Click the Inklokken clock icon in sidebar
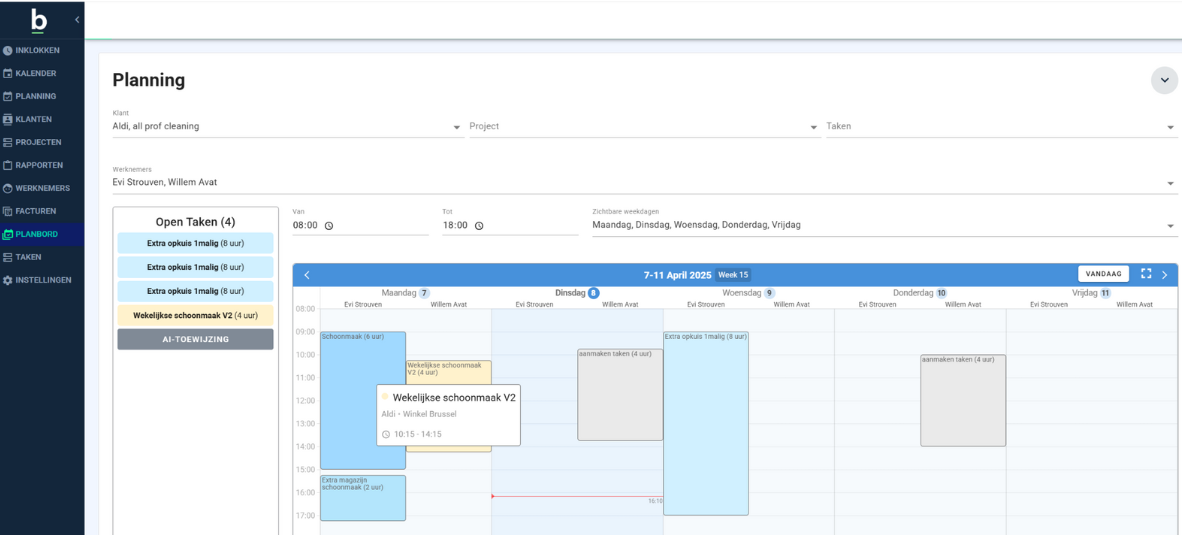 8,50
